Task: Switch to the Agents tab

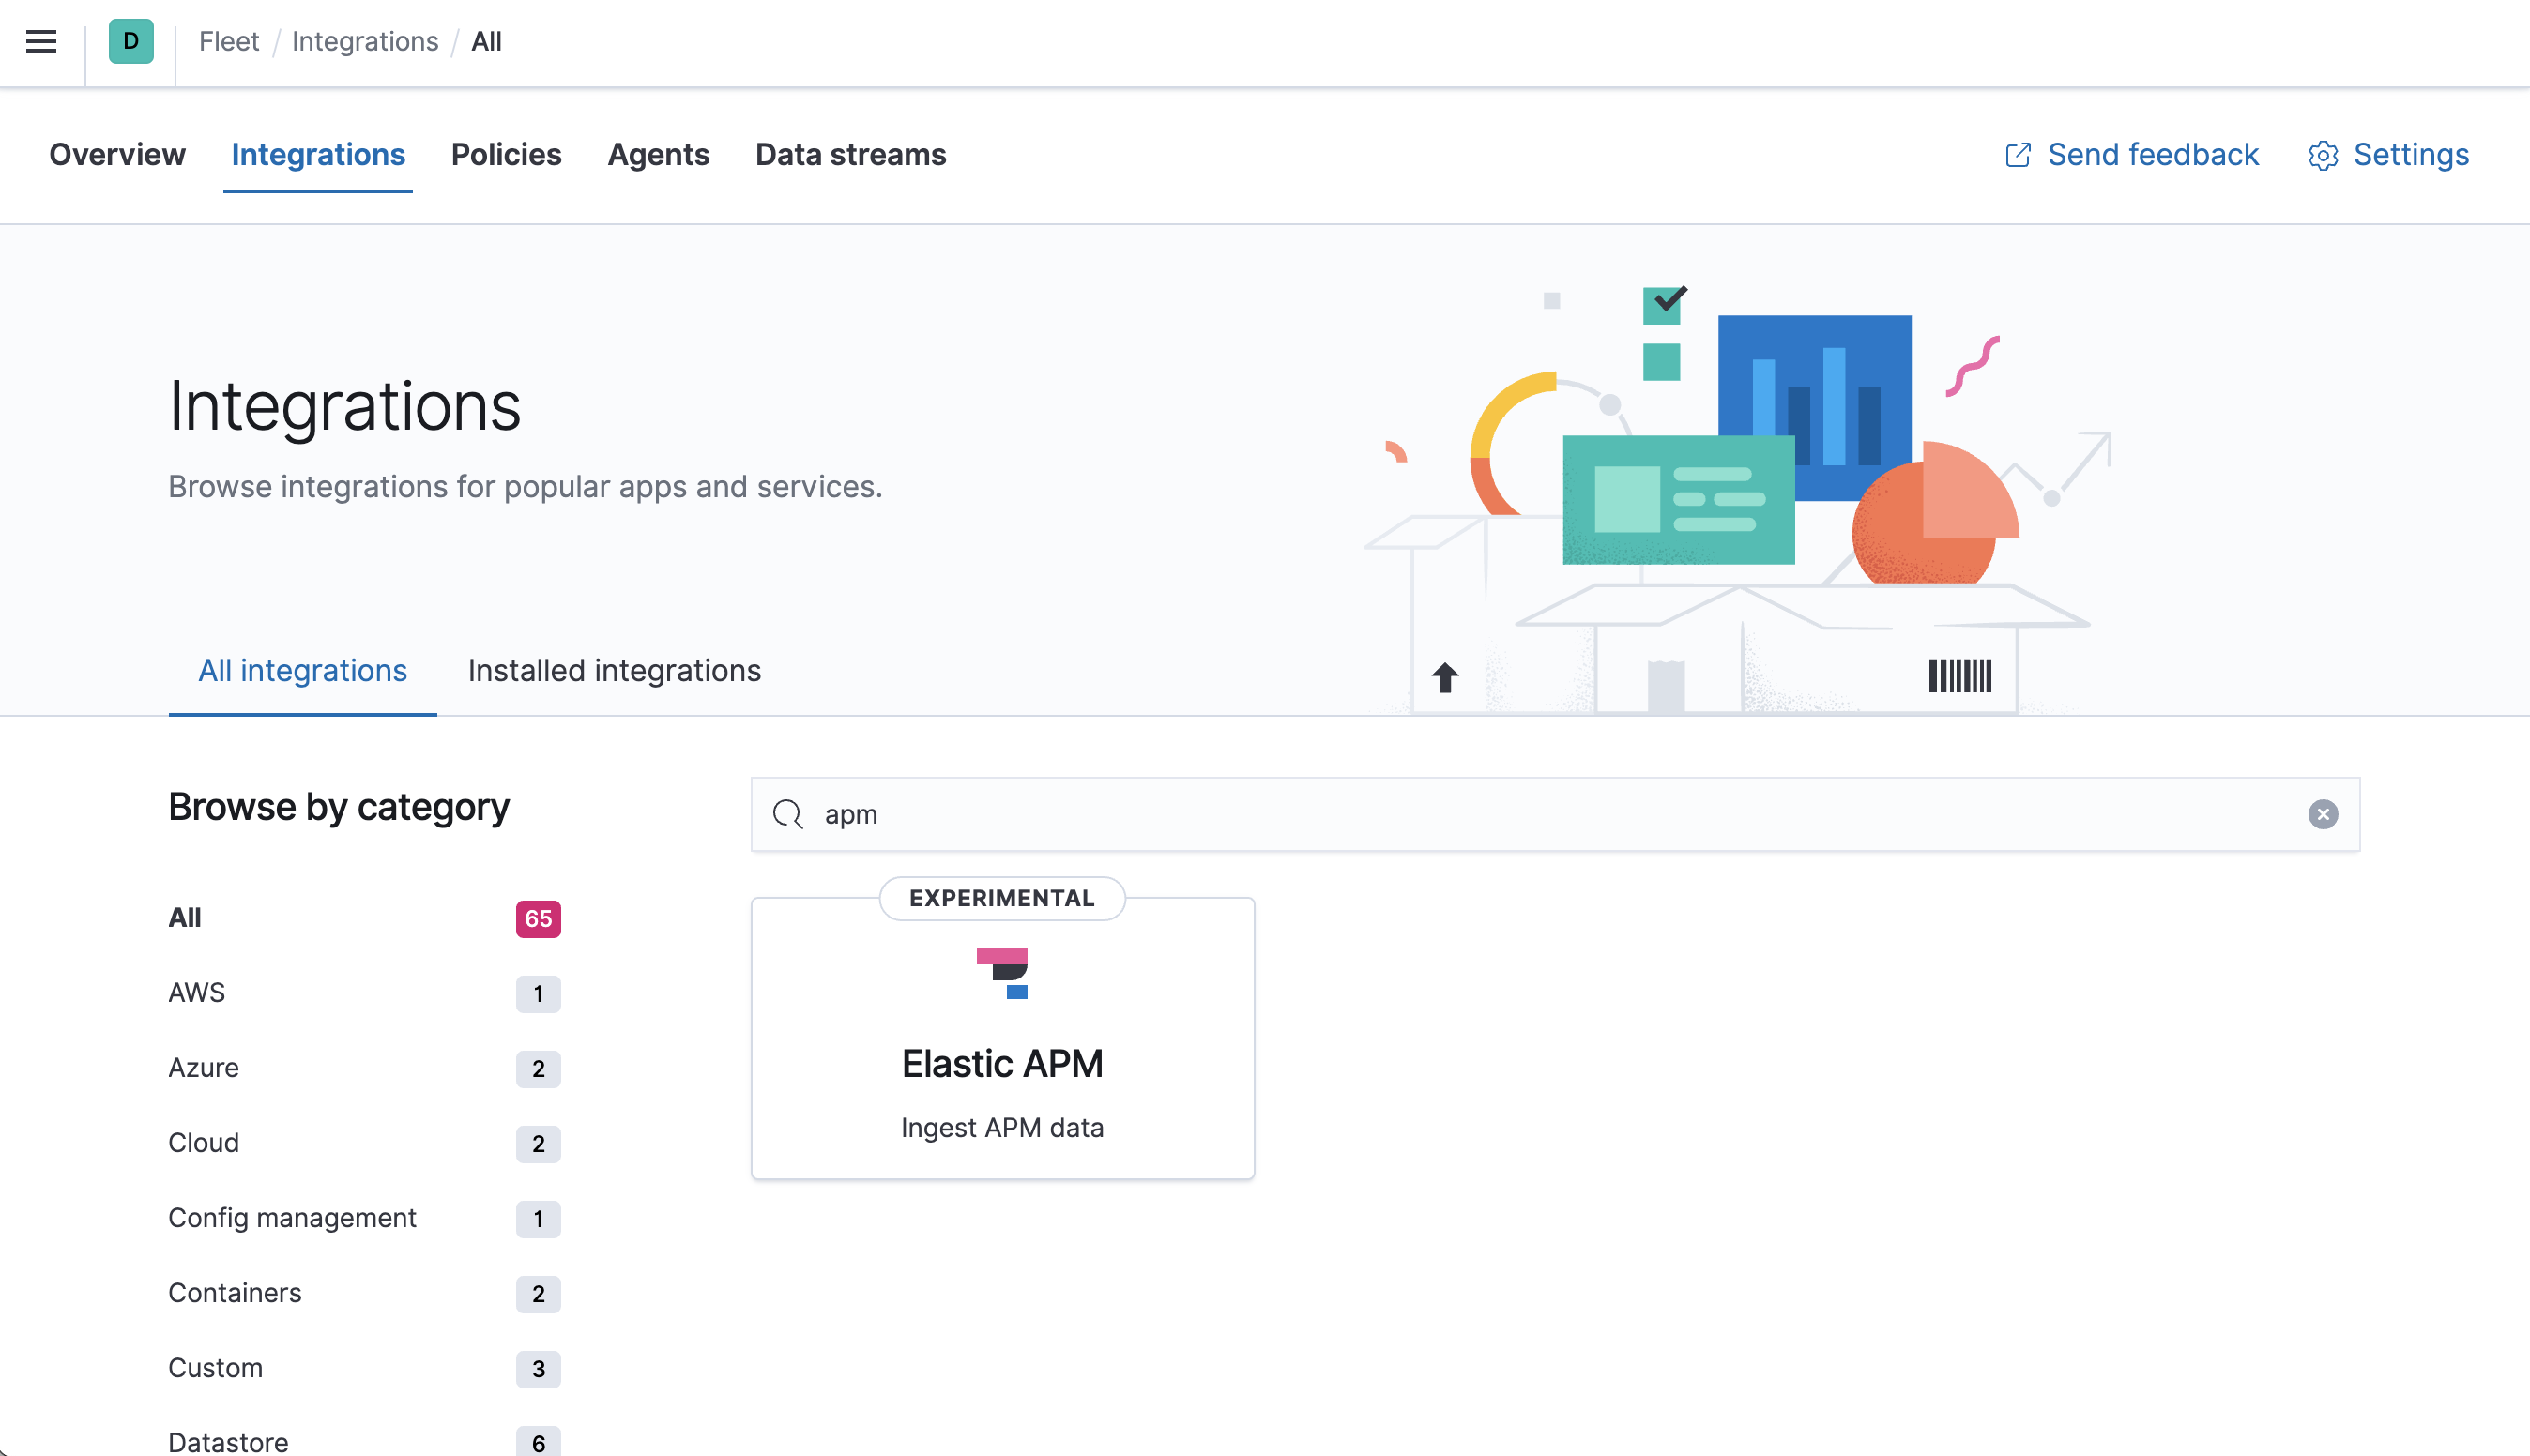Action: (658, 155)
